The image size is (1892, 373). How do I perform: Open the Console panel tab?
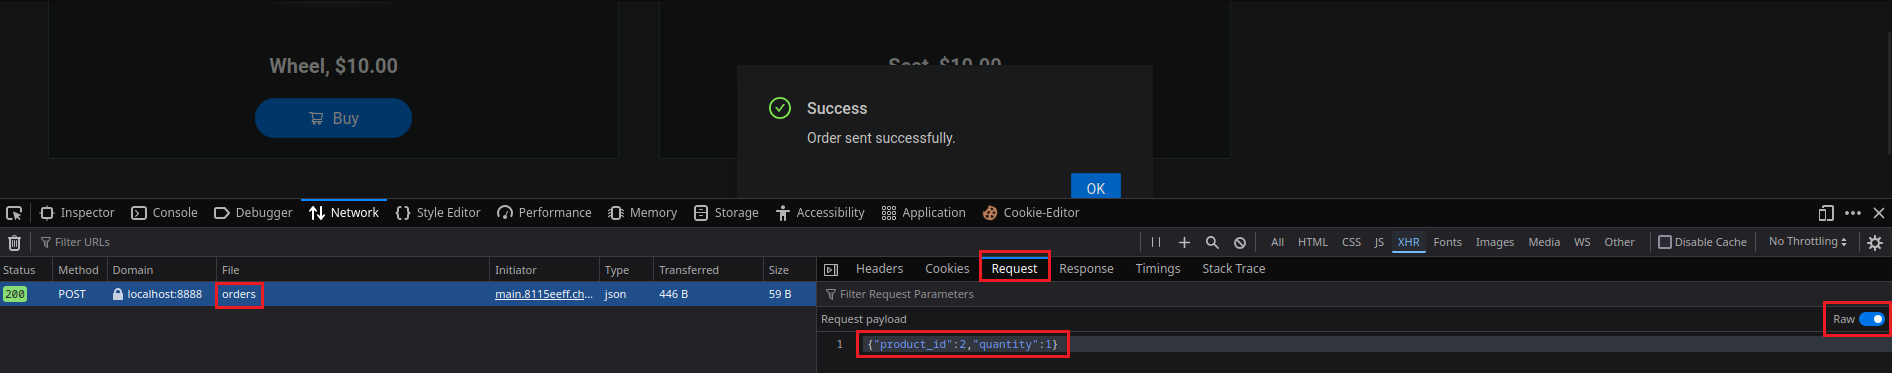point(165,213)
